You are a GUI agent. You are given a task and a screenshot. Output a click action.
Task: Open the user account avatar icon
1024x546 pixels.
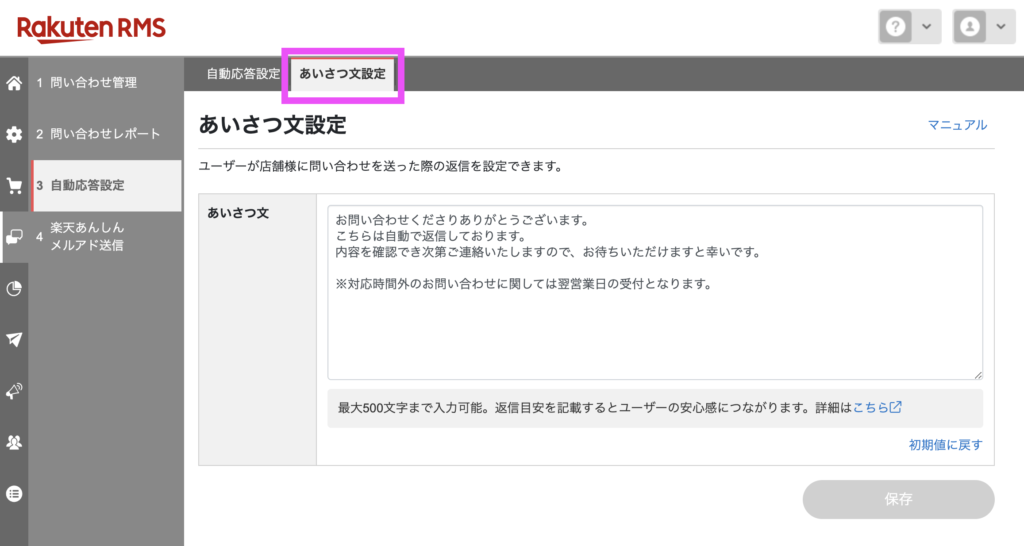[x=970, y=27]
